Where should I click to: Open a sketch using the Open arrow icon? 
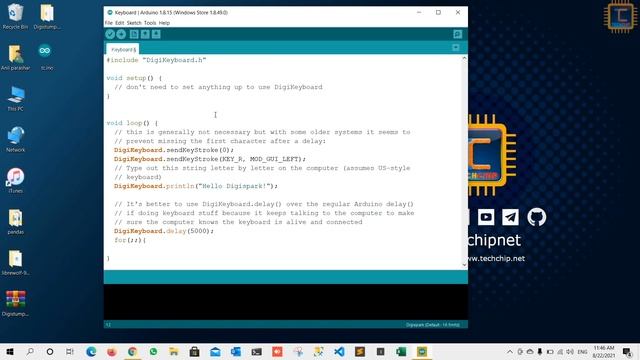(x=145, y=34)
